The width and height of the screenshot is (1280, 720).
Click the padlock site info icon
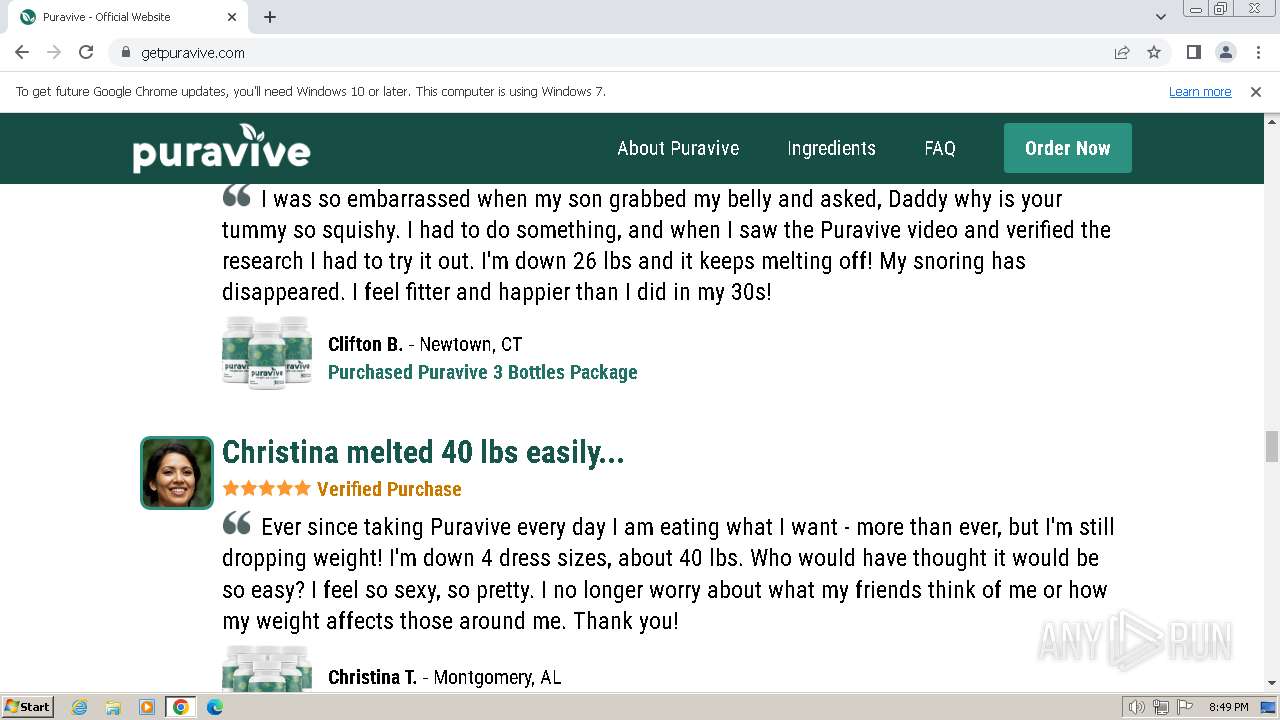pos(125,52)
